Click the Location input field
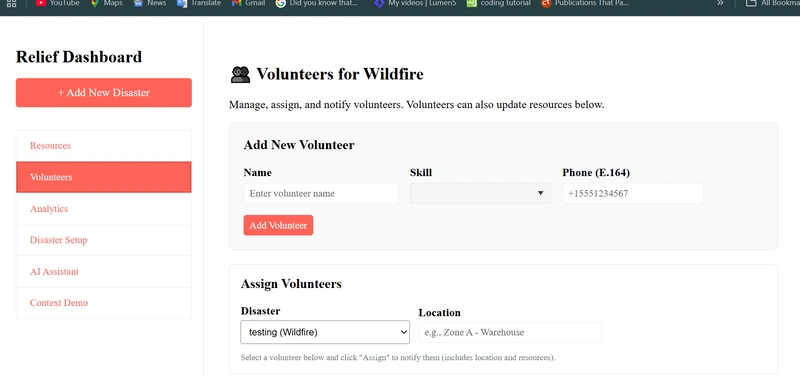The width and height of the screenshot is (800, 376). pos(510,333)
